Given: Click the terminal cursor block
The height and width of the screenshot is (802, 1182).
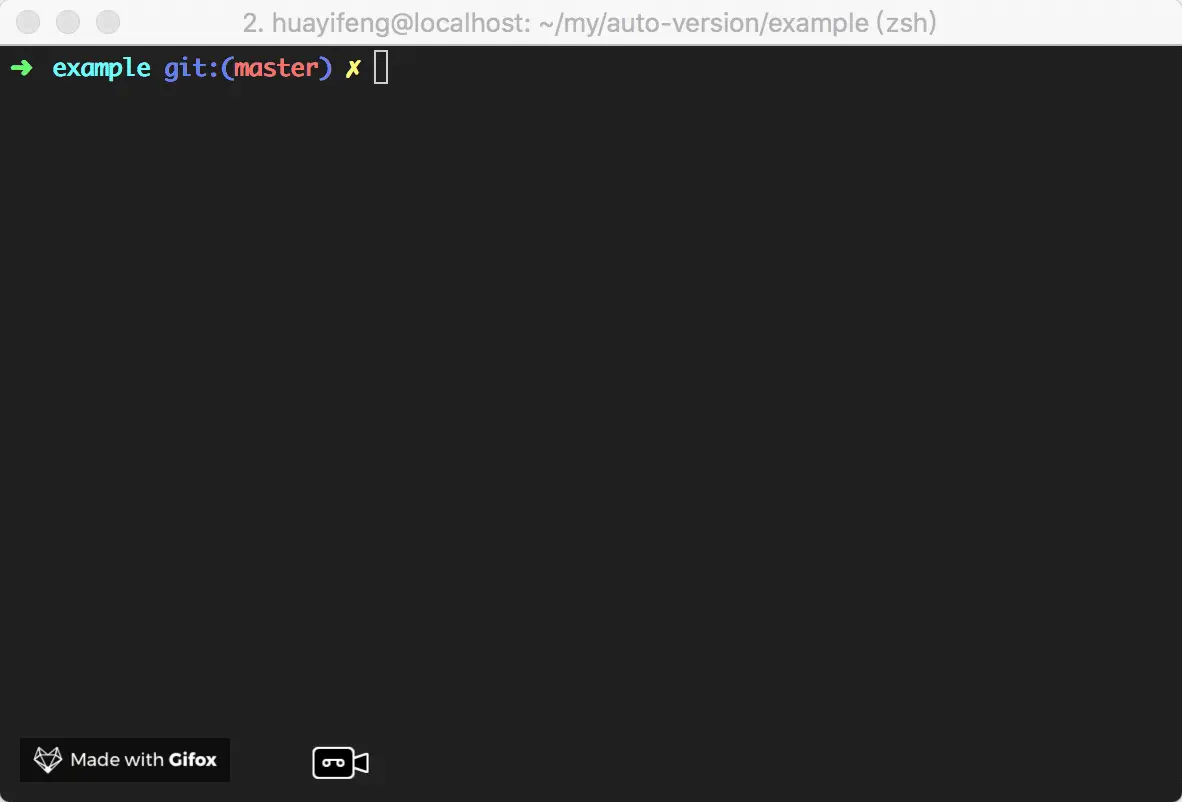Looking at the screenshot, I should click(x=380, y=67).
